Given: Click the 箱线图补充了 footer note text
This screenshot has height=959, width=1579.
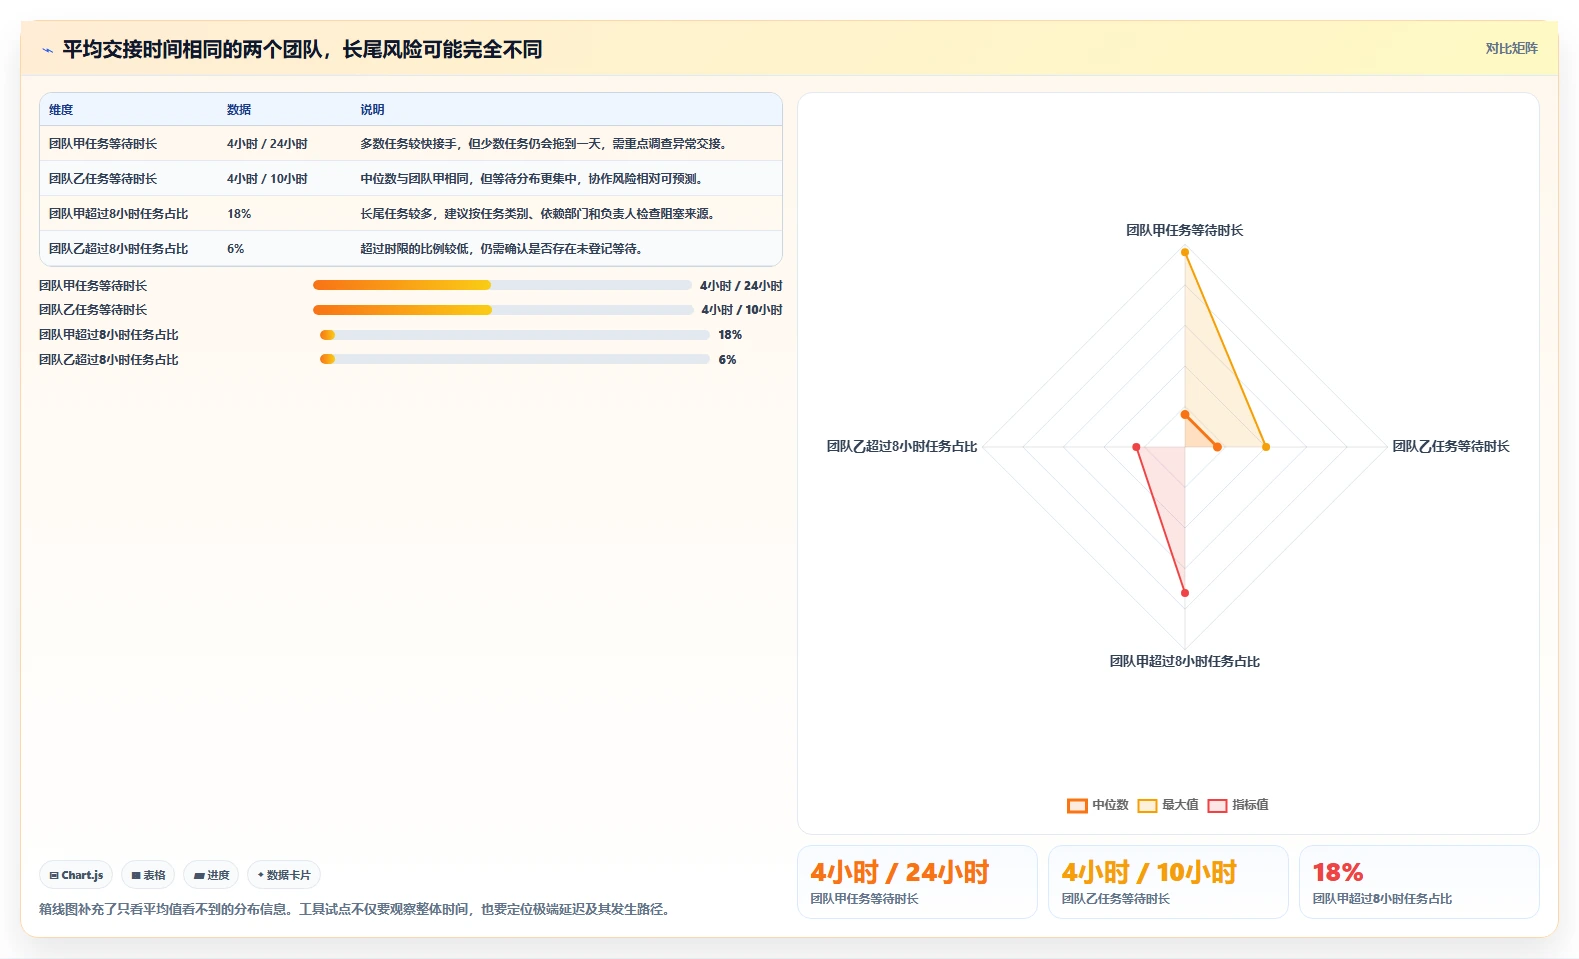Looking at the screenshot, I should point(357,909).
